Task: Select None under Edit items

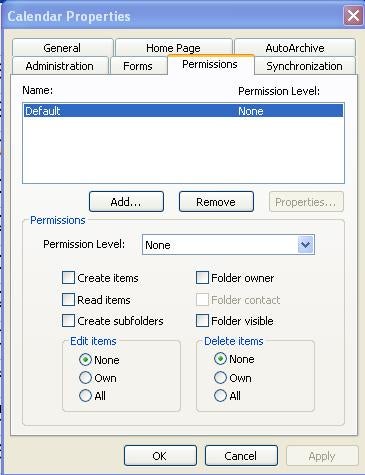Action: point(85,360)
